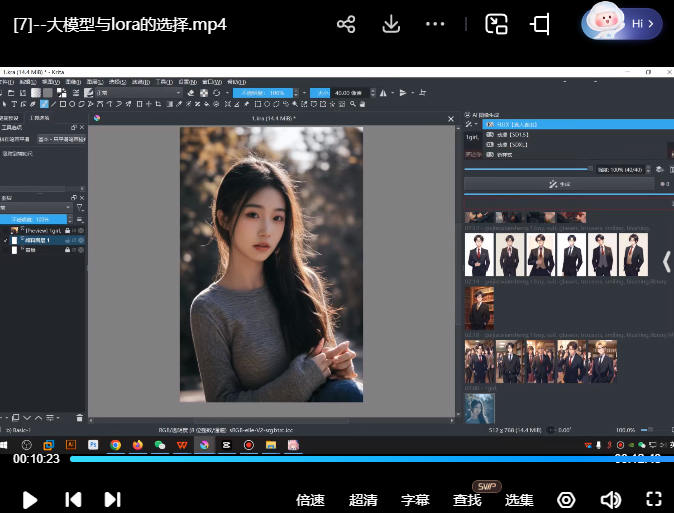This screenshot has height=513, width=674.
Task: Open the 倍速 playback speed menu
Action: (311, 500)
